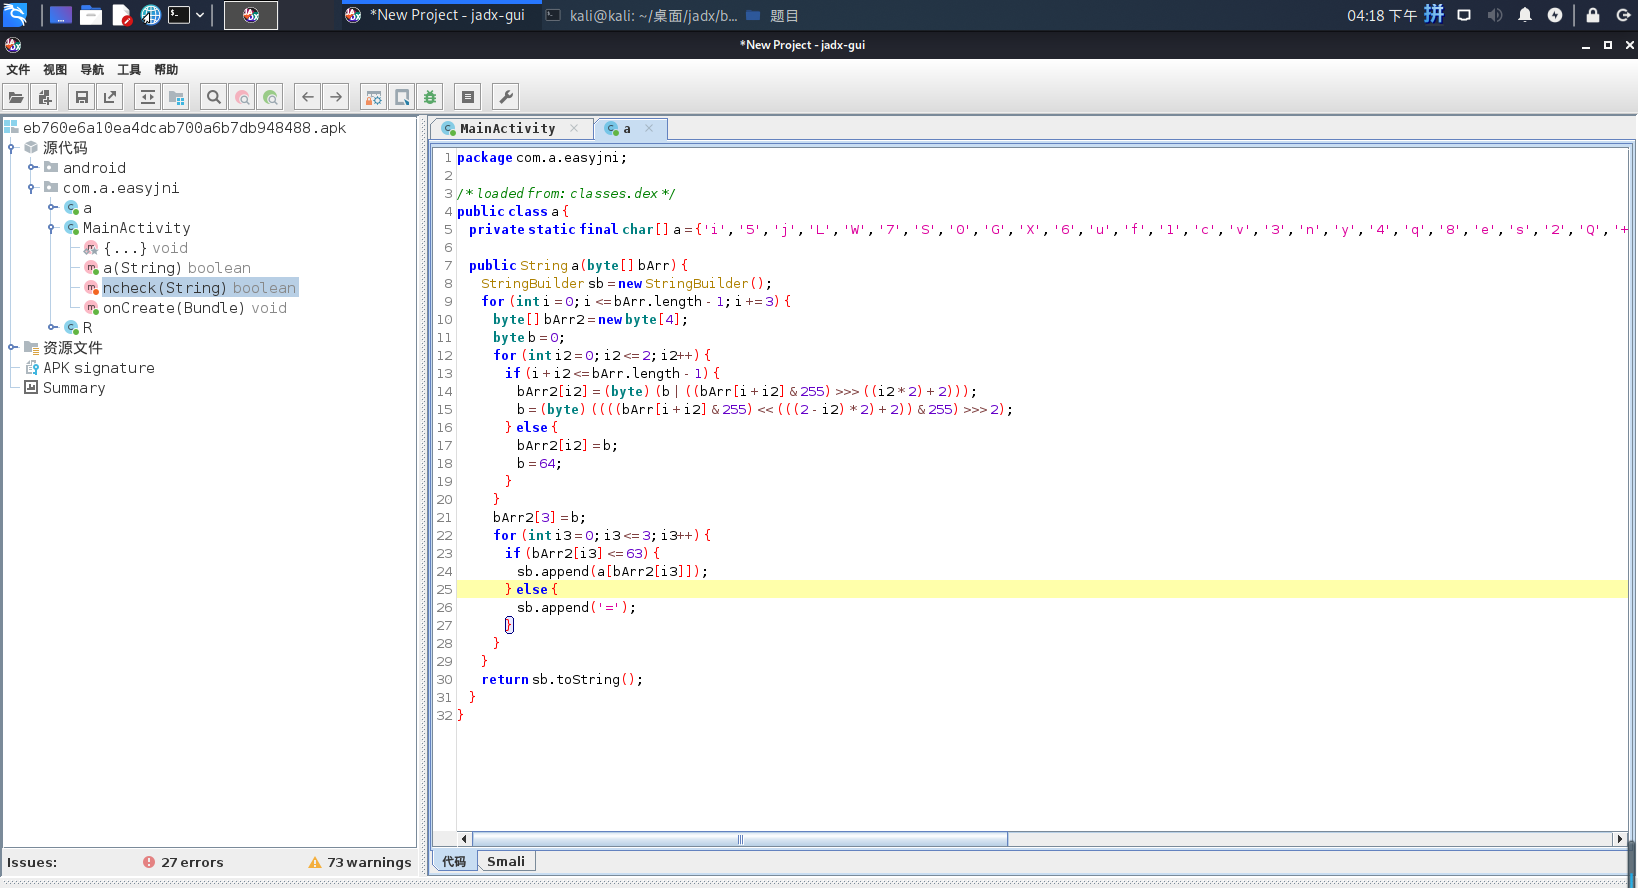
Task: Open the 导航 menu
Action: (92, 69)
